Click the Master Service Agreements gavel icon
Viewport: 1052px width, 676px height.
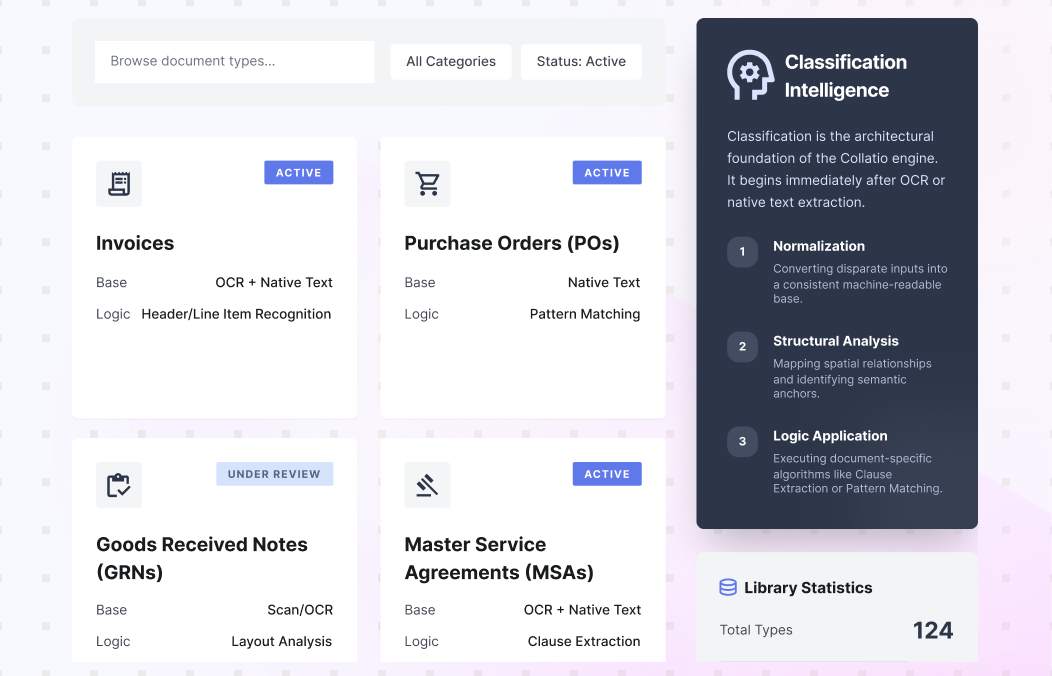point(427,485)
